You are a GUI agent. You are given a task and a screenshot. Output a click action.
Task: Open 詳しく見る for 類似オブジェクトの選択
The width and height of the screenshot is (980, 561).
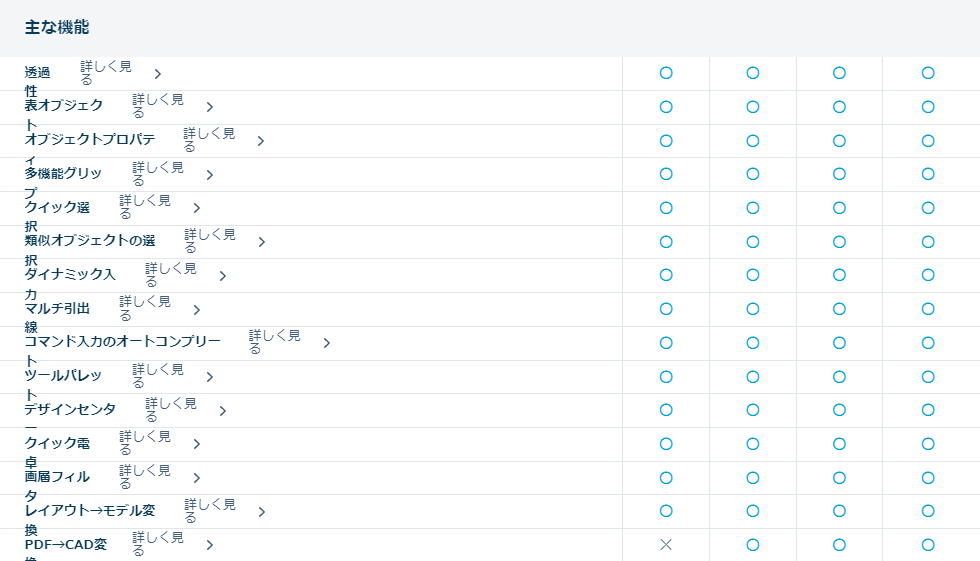(x=209, y=241)
